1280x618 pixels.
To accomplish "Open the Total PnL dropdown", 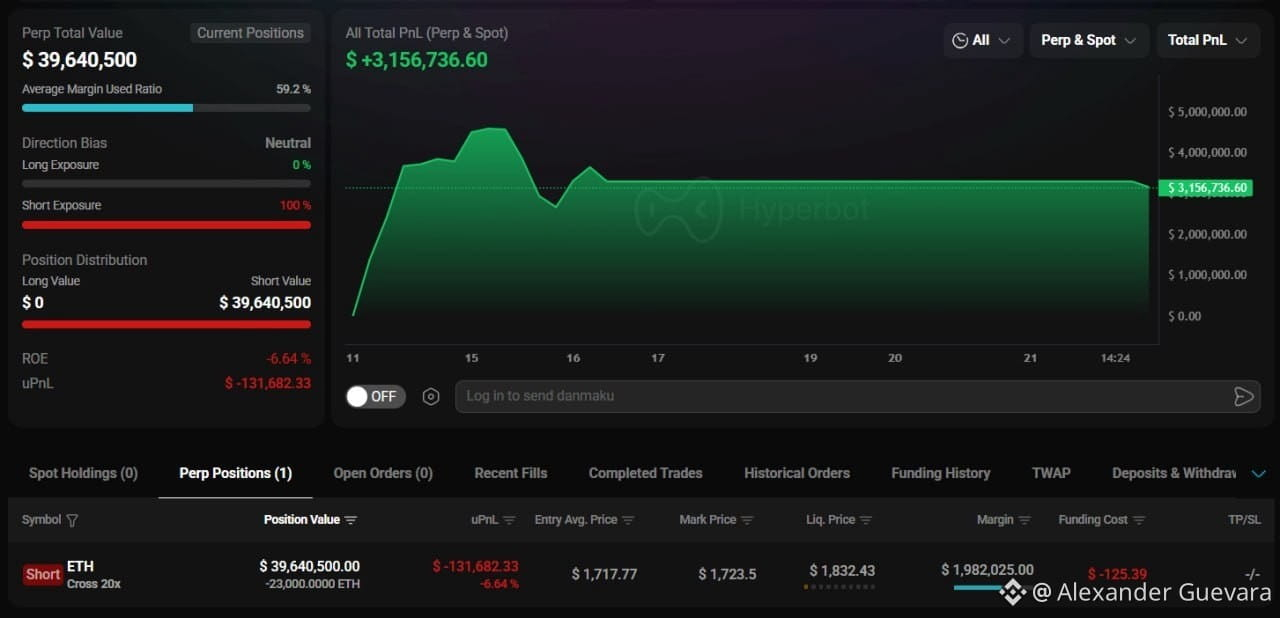I will tap(1208, 40).
